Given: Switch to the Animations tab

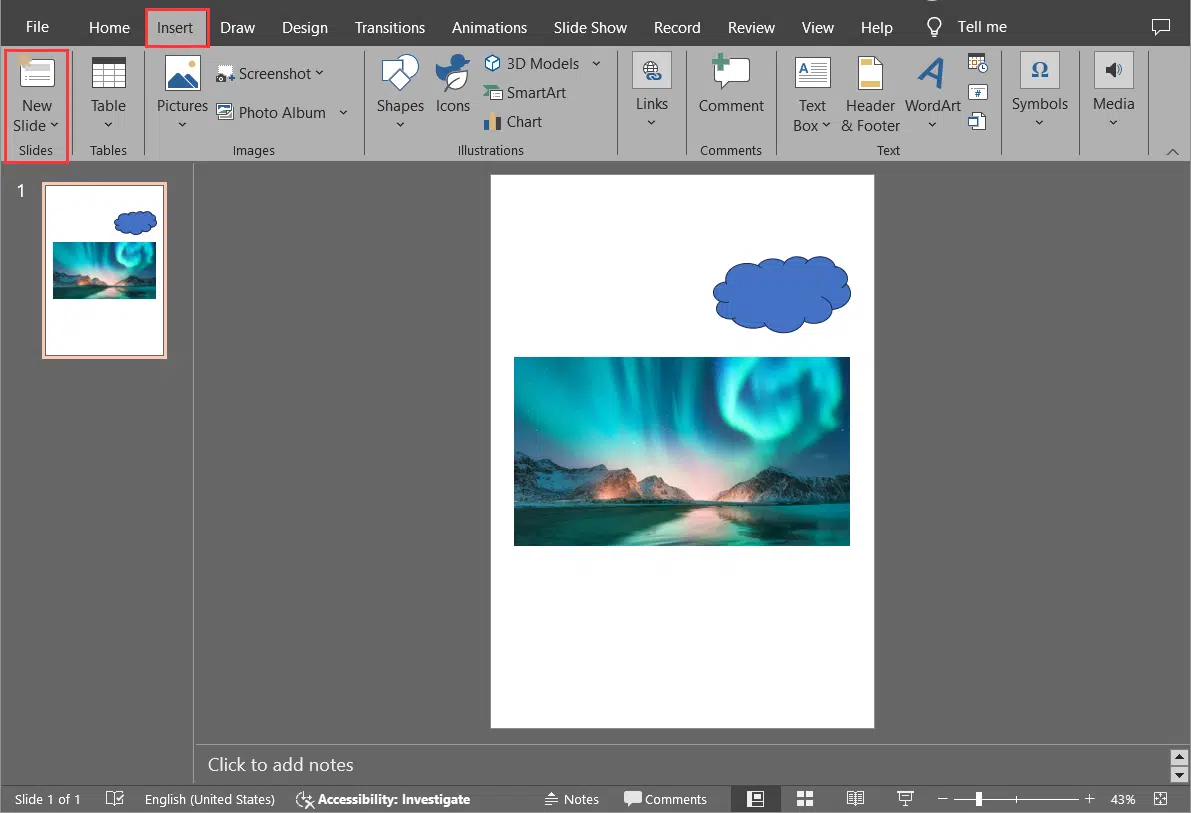Looking at the screenshot, I should (489, 27).
